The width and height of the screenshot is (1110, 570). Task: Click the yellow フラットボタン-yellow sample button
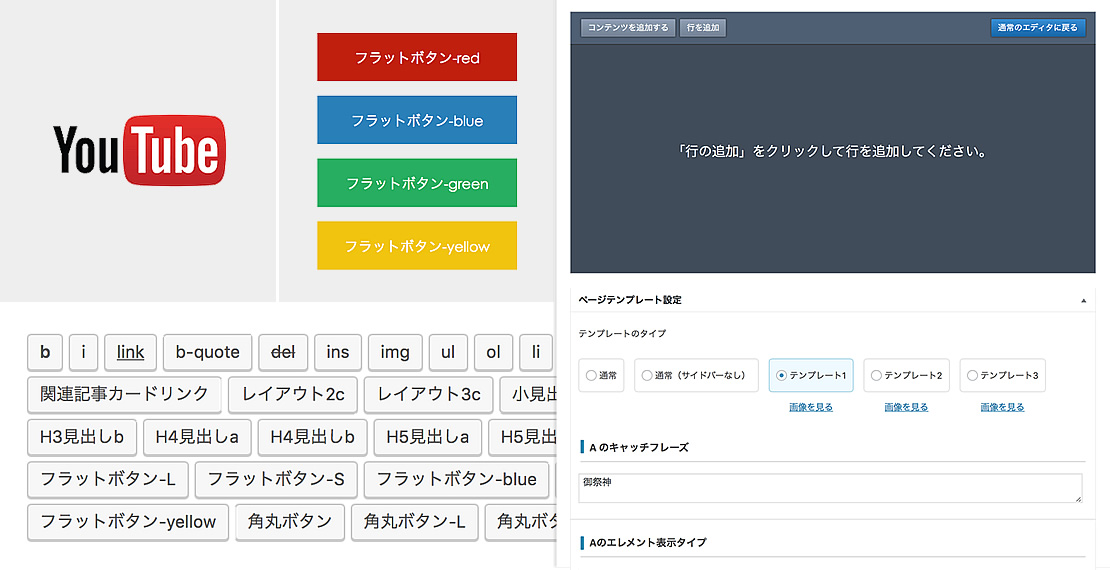point(417,246)
